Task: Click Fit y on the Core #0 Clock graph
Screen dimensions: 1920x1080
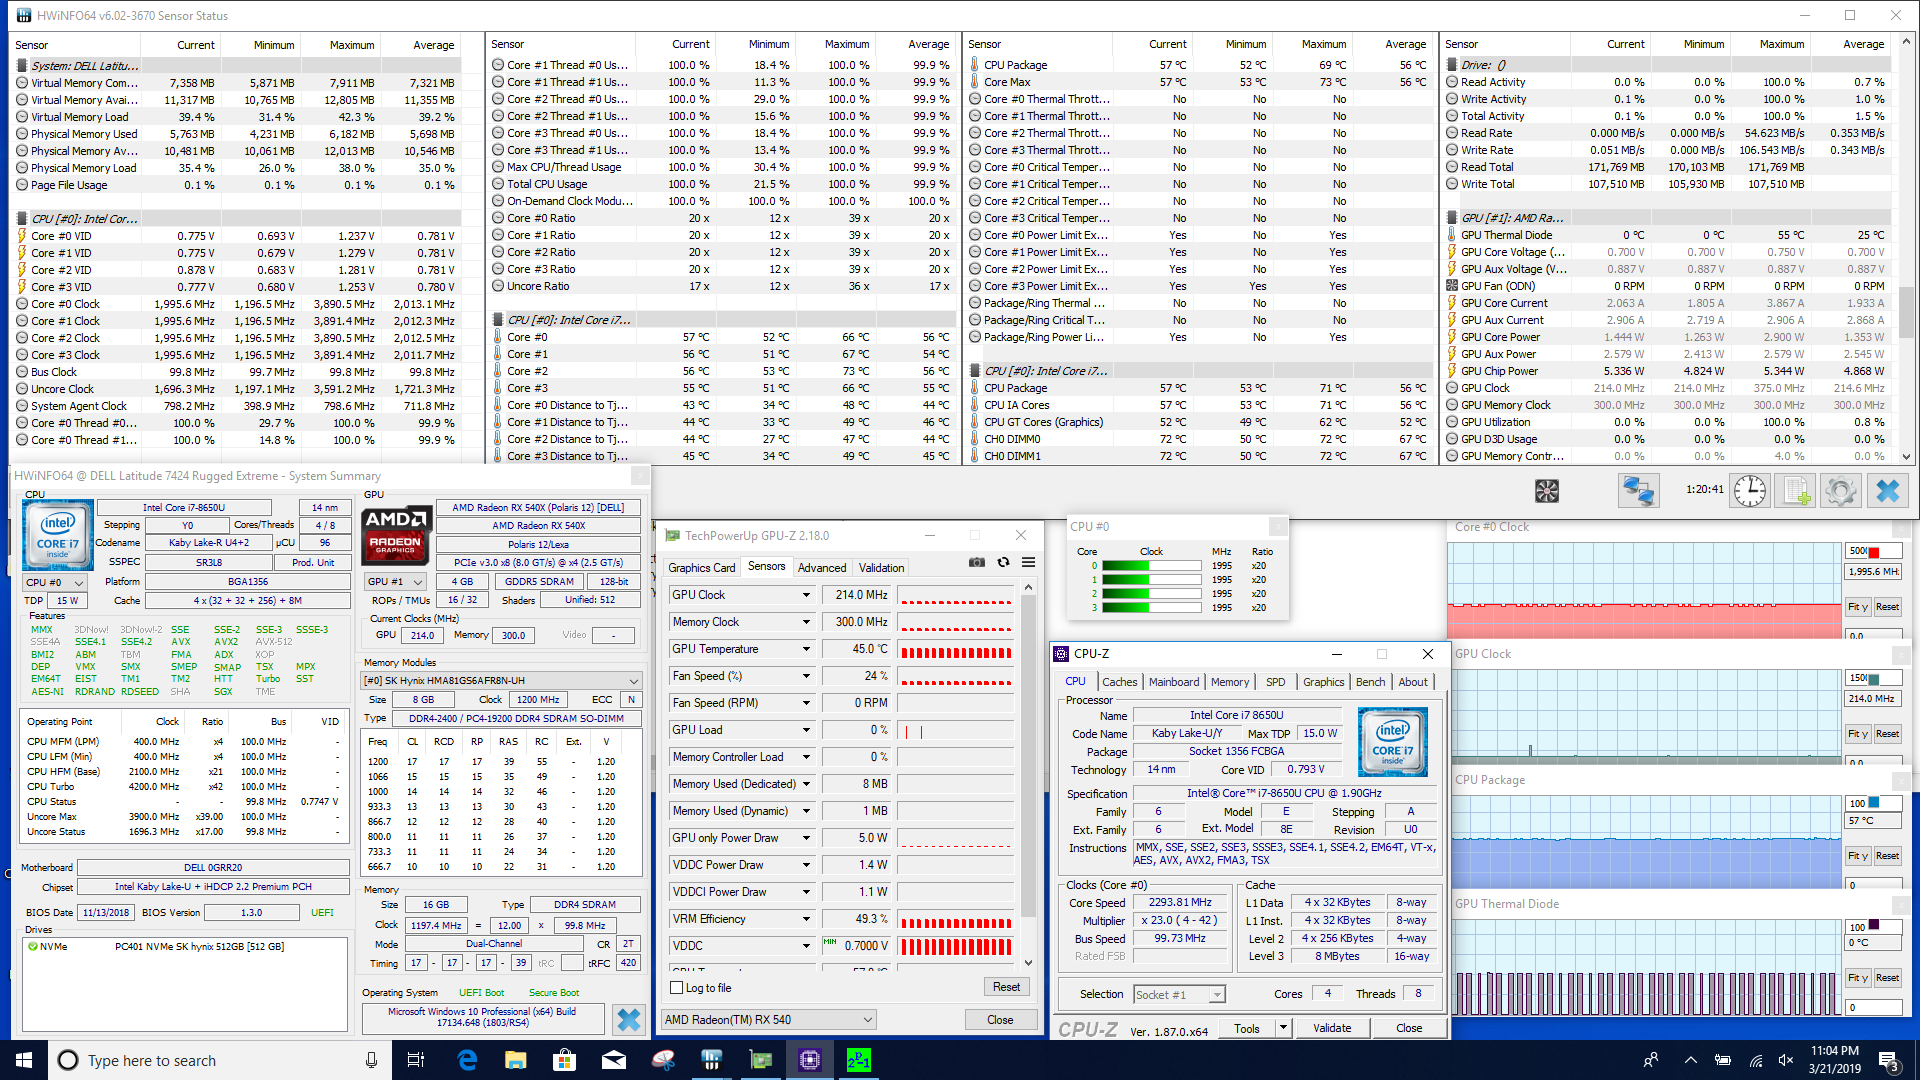Action: click(x=1857, y=607)
